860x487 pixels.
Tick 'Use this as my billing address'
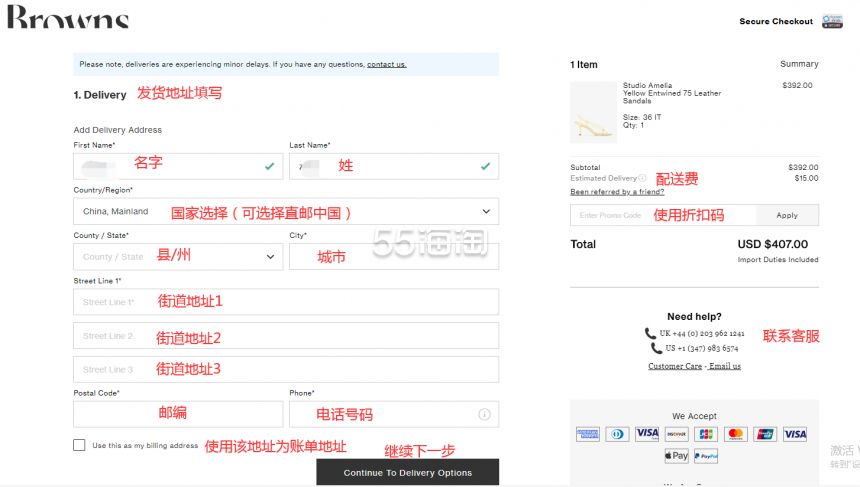click(79, 445)
